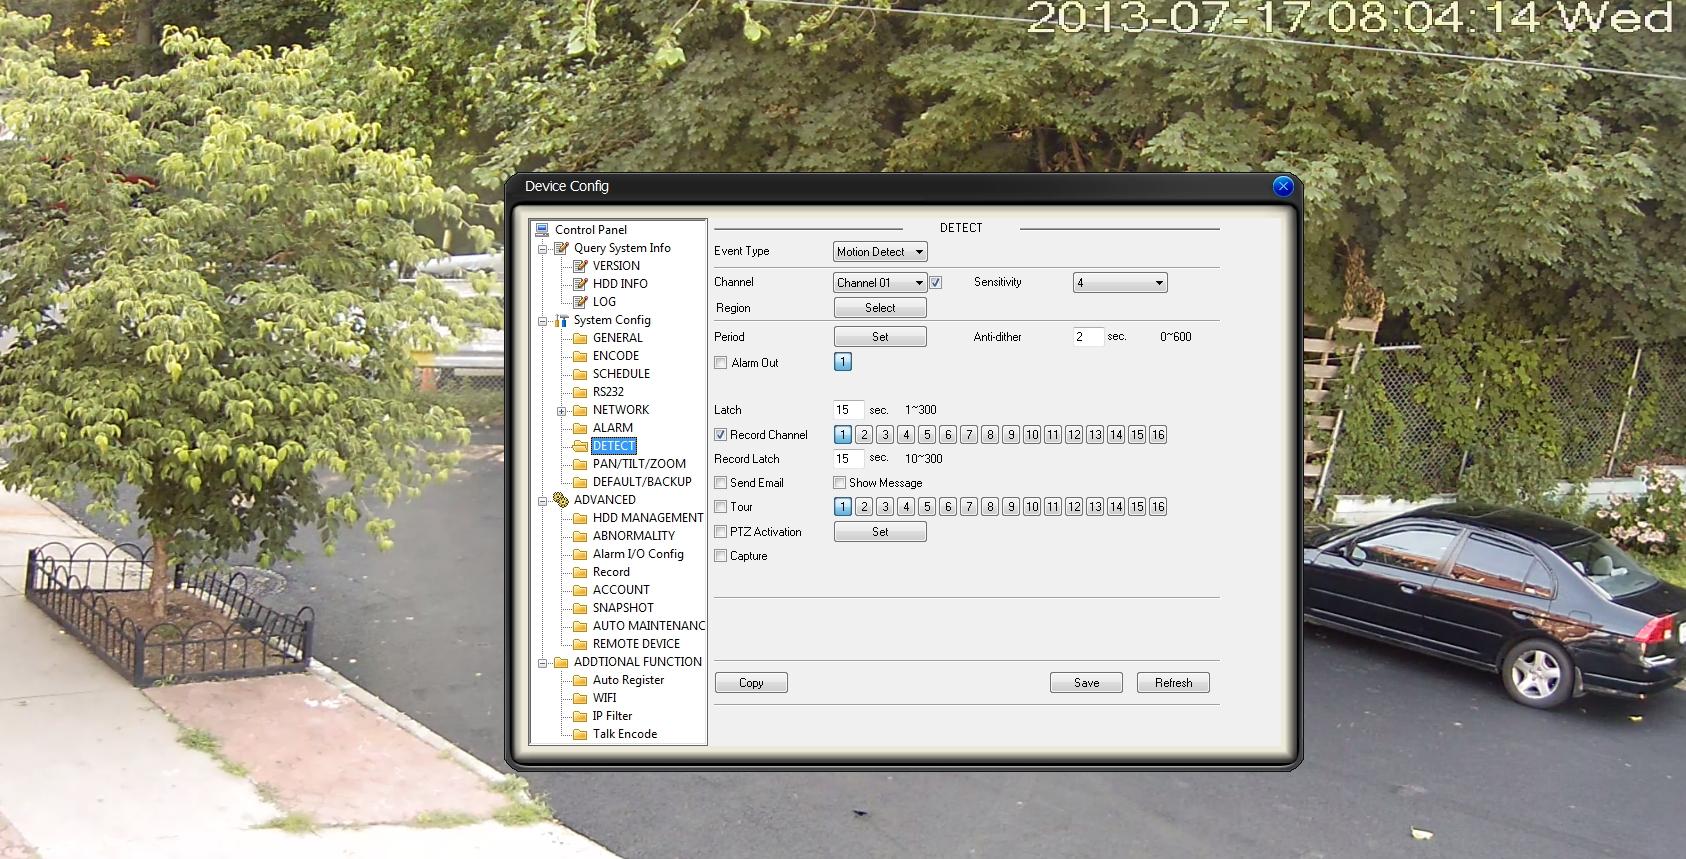
Task: Enable the Alarm Out checkbox
Action: tap(721, 363)
